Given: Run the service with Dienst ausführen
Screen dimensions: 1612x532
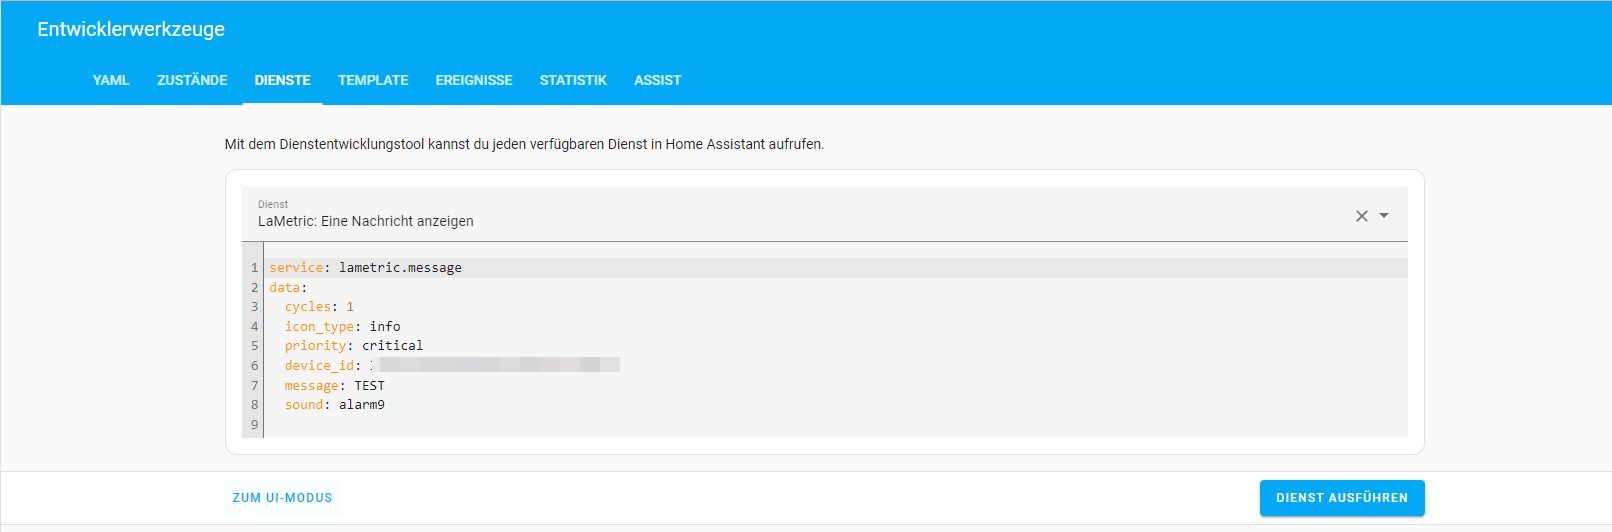Looking at the screenshot, I should (1342, 498).
